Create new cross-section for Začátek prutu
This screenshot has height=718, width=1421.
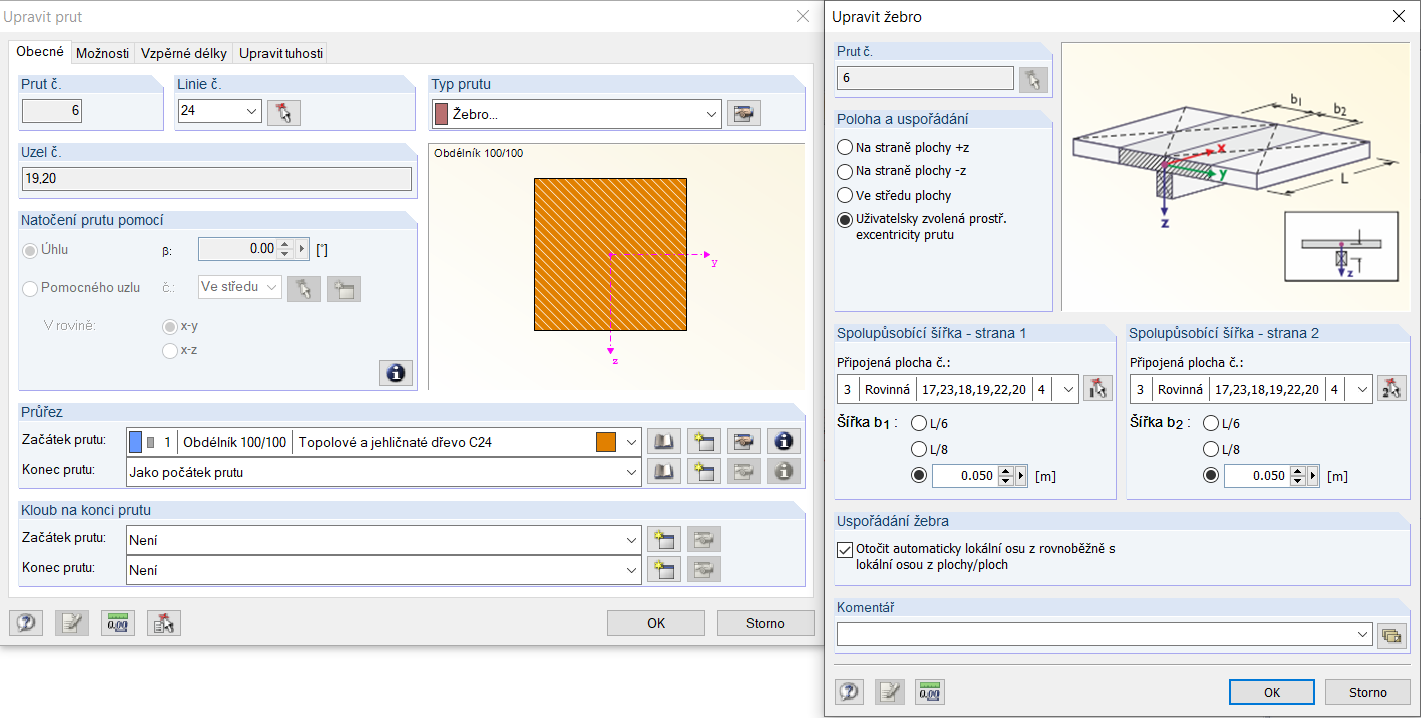pyautogui.click(x=704, y=442)
